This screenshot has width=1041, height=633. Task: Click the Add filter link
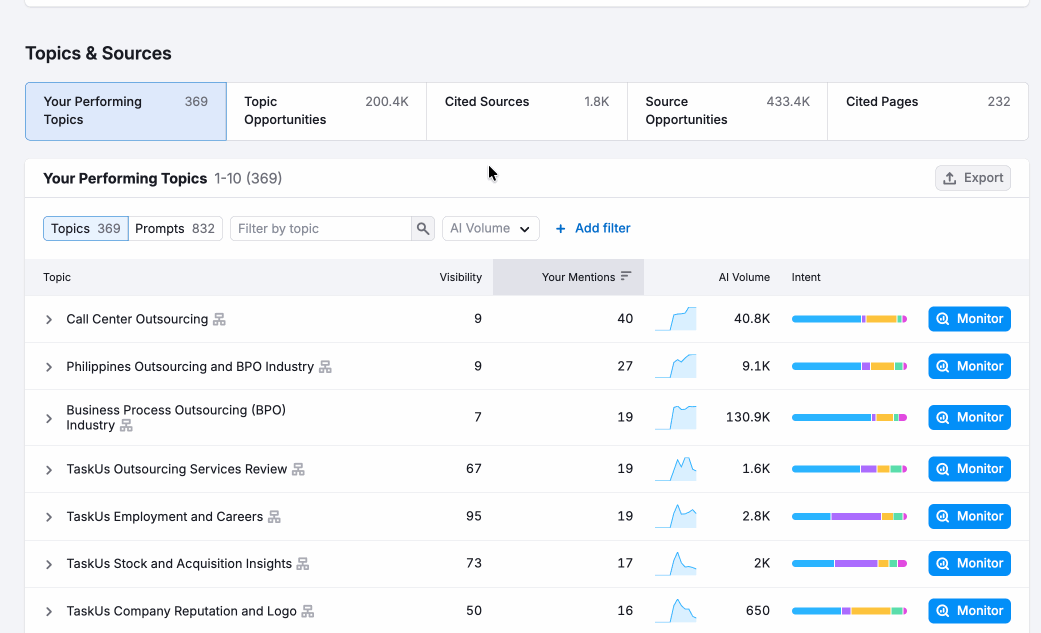click(x=593, y=228)
